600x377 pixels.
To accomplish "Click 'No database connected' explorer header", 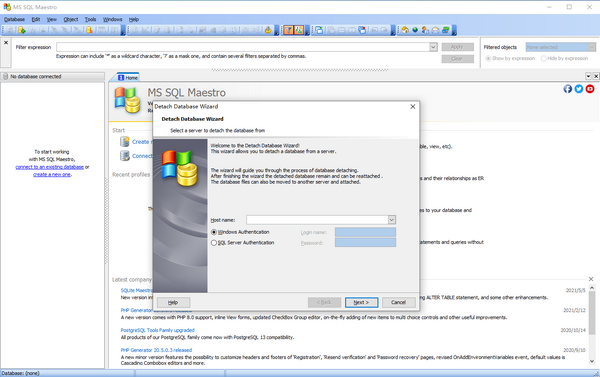I will [x=52, y=77].
